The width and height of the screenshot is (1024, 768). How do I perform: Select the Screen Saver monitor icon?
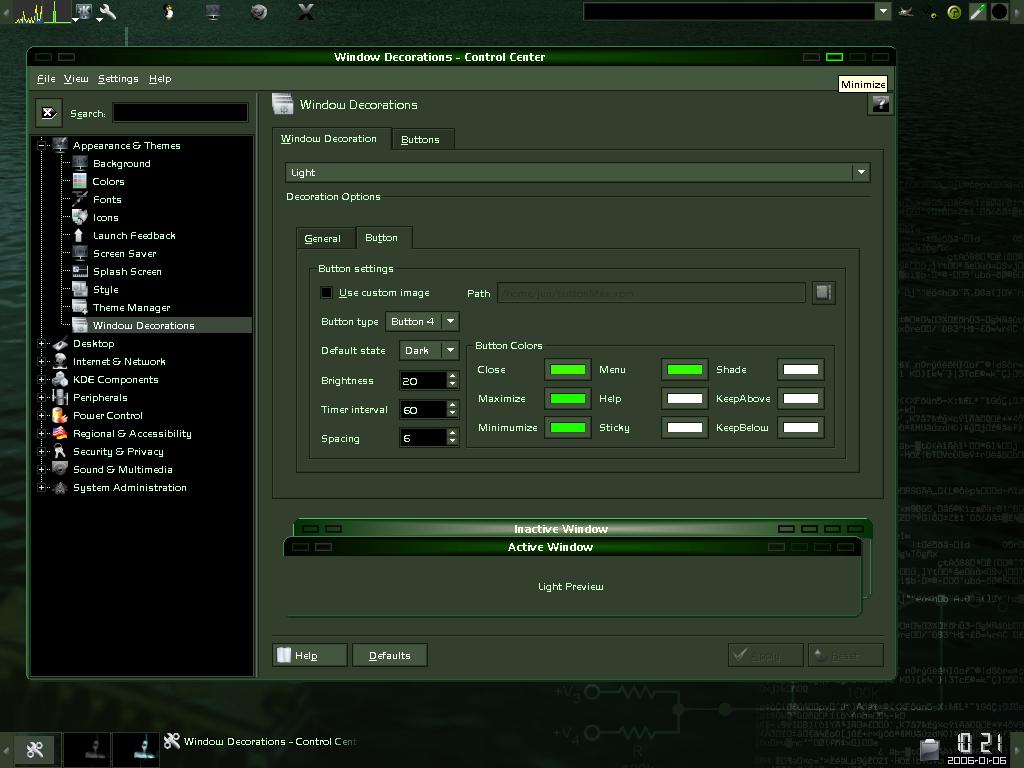[80, 253]
